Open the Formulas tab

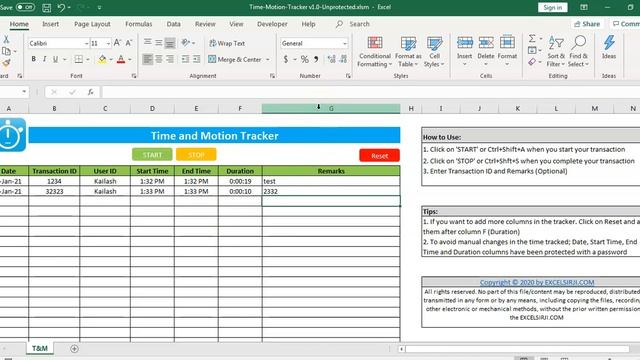pos(138,24)
